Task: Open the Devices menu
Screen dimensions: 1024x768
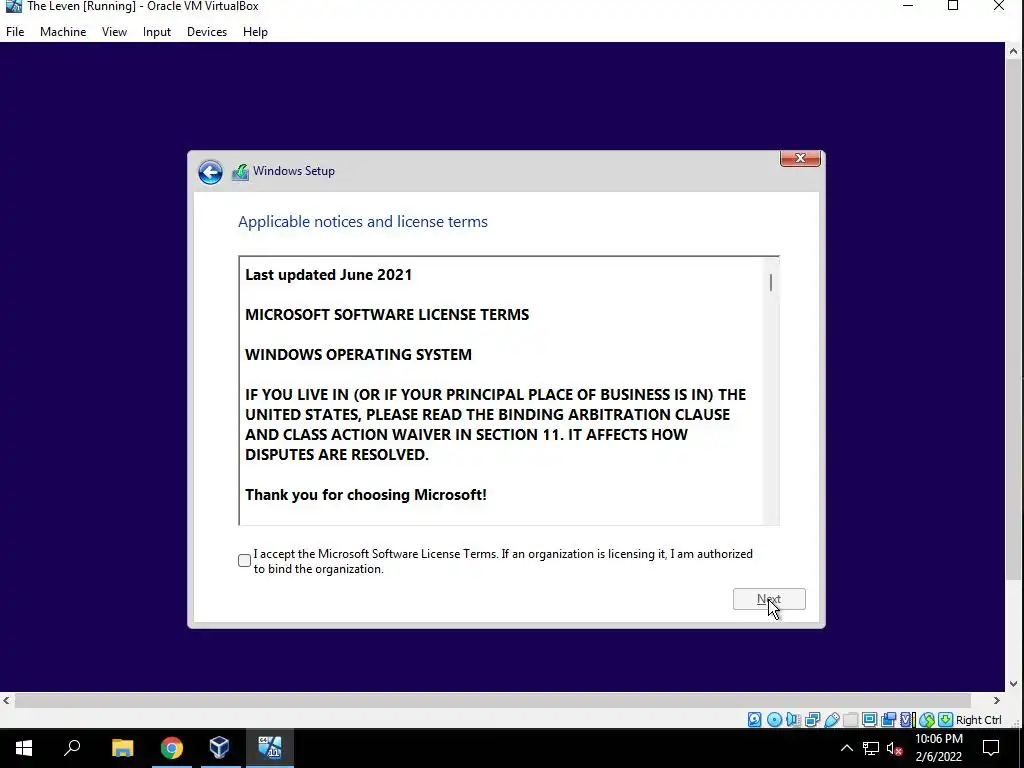Action: click(x=206, y=31)
